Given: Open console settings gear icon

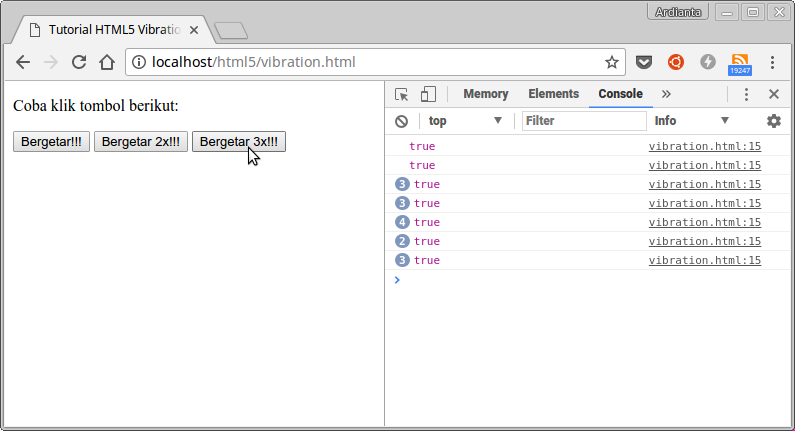Looking at the screenshot, I should point(773,121).
